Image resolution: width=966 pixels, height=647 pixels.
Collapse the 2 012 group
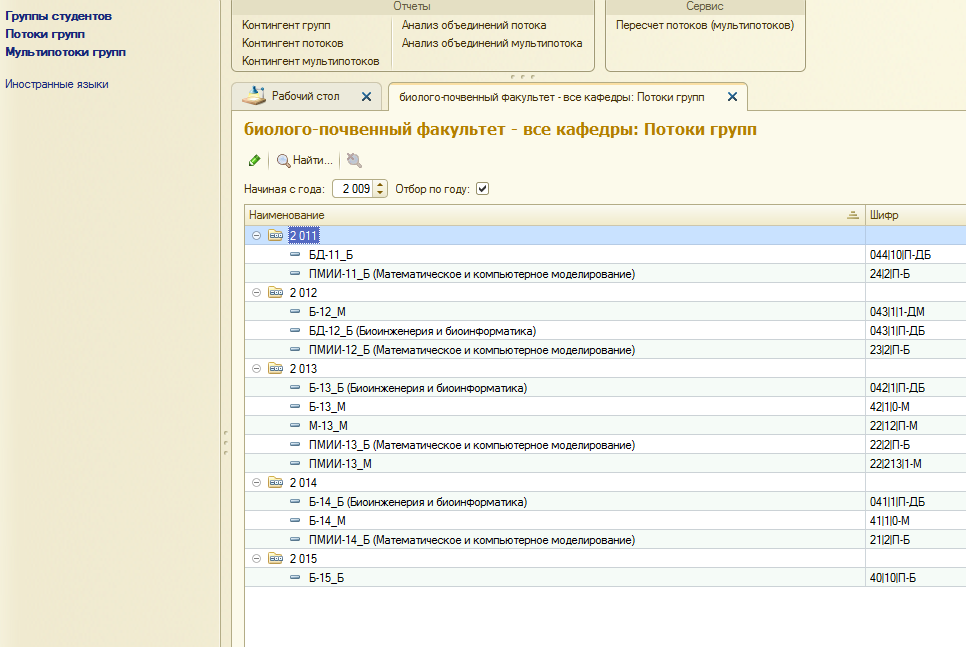(256, 293)
